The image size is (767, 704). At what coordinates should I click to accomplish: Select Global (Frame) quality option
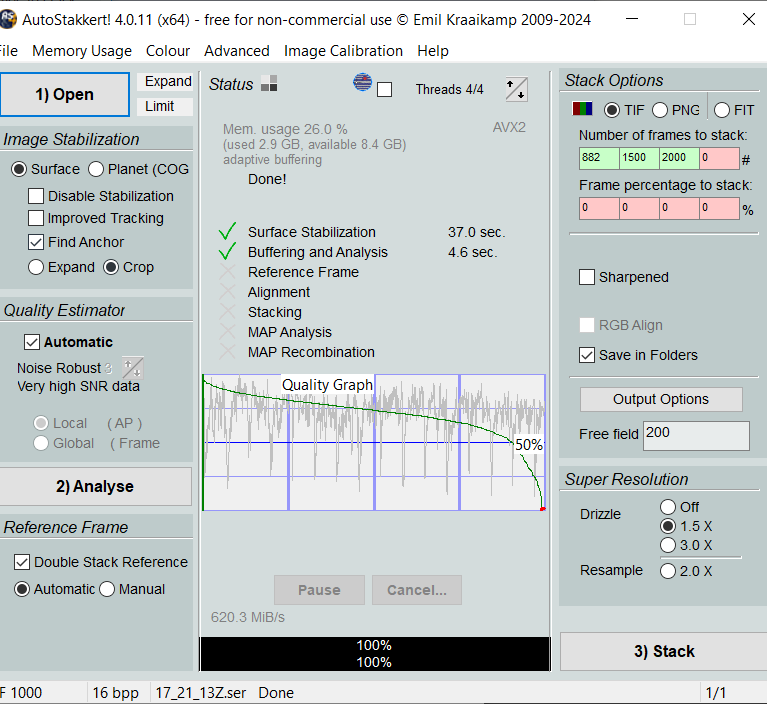pos(97,443)
